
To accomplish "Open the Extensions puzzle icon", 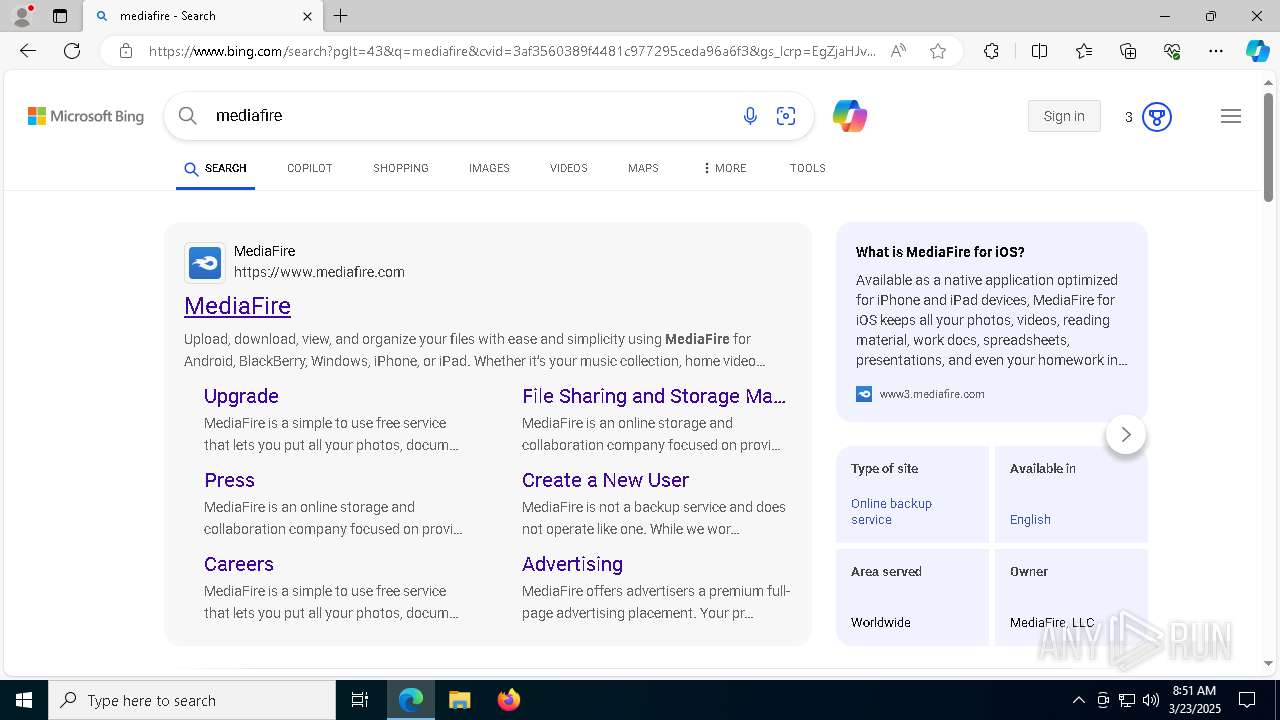I will tap(991, 51).
